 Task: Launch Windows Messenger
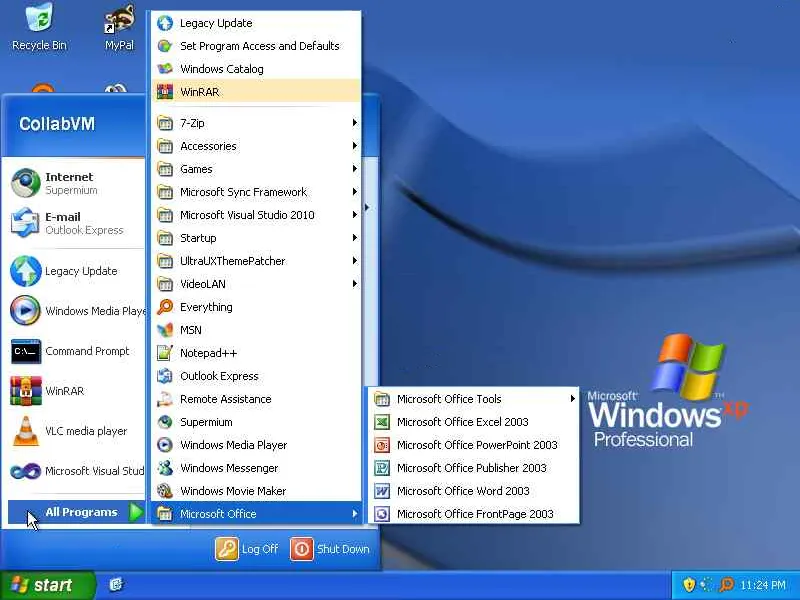click(256, 468)
